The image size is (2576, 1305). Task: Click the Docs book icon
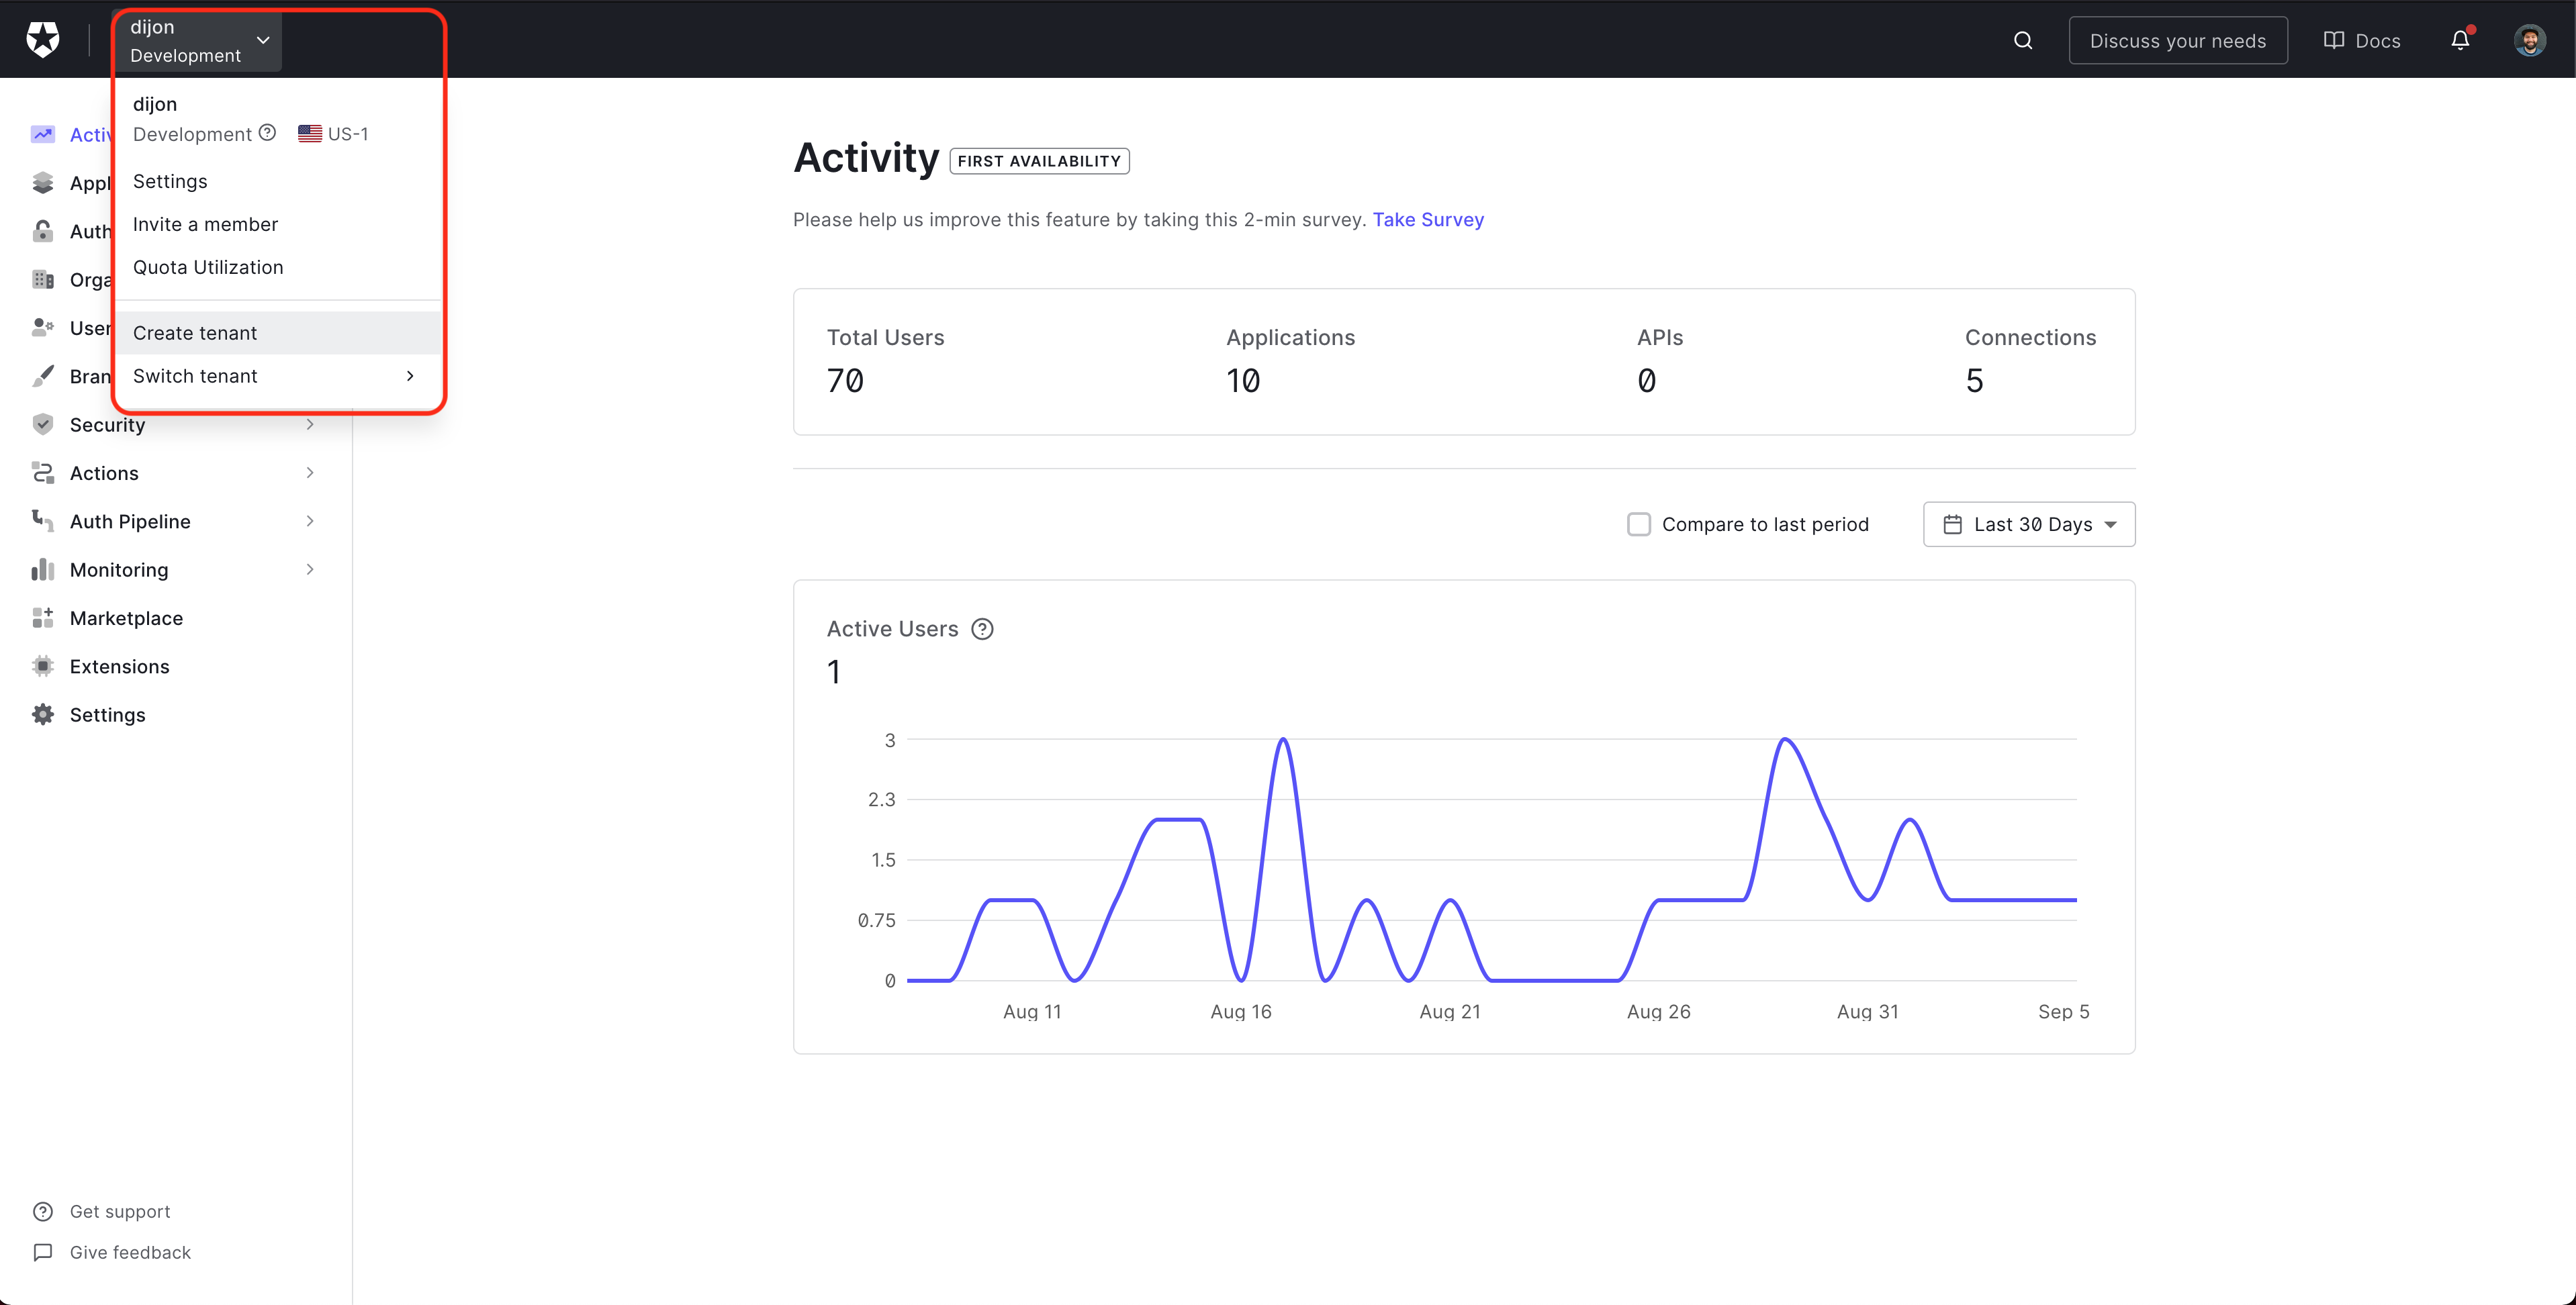(2333, 40)
